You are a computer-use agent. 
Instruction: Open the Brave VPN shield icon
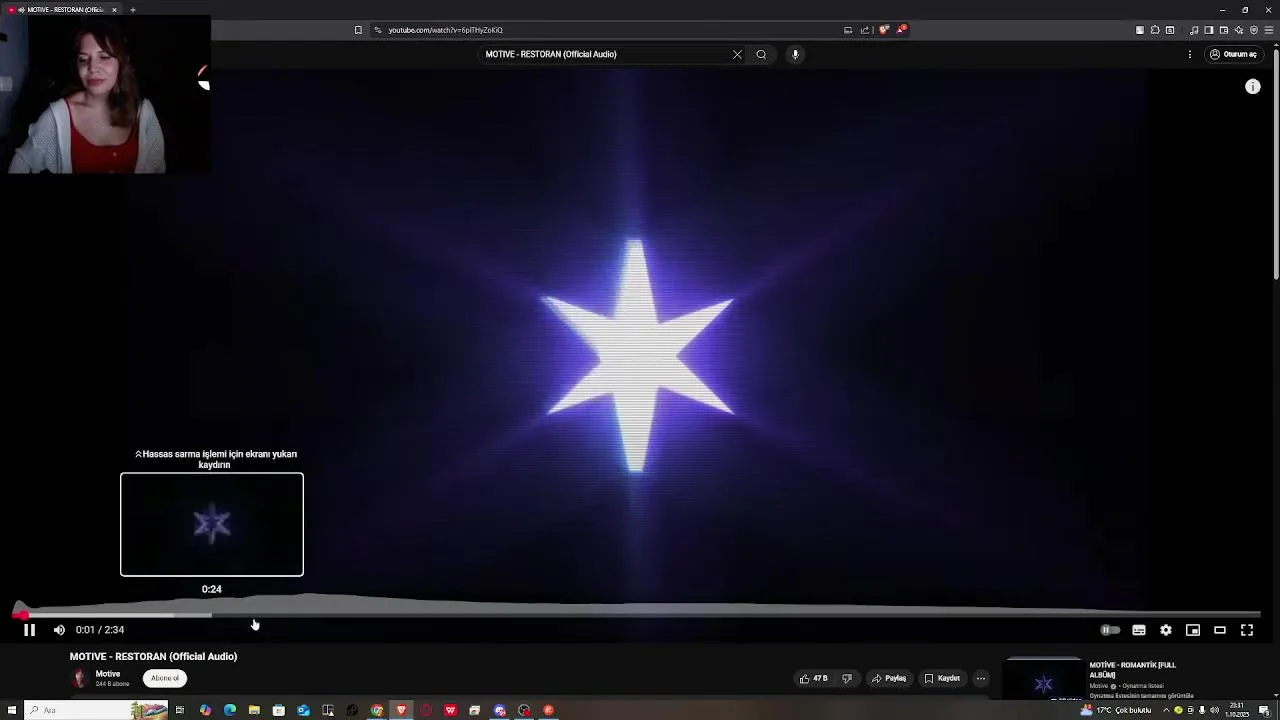[x=1254, y=30]
